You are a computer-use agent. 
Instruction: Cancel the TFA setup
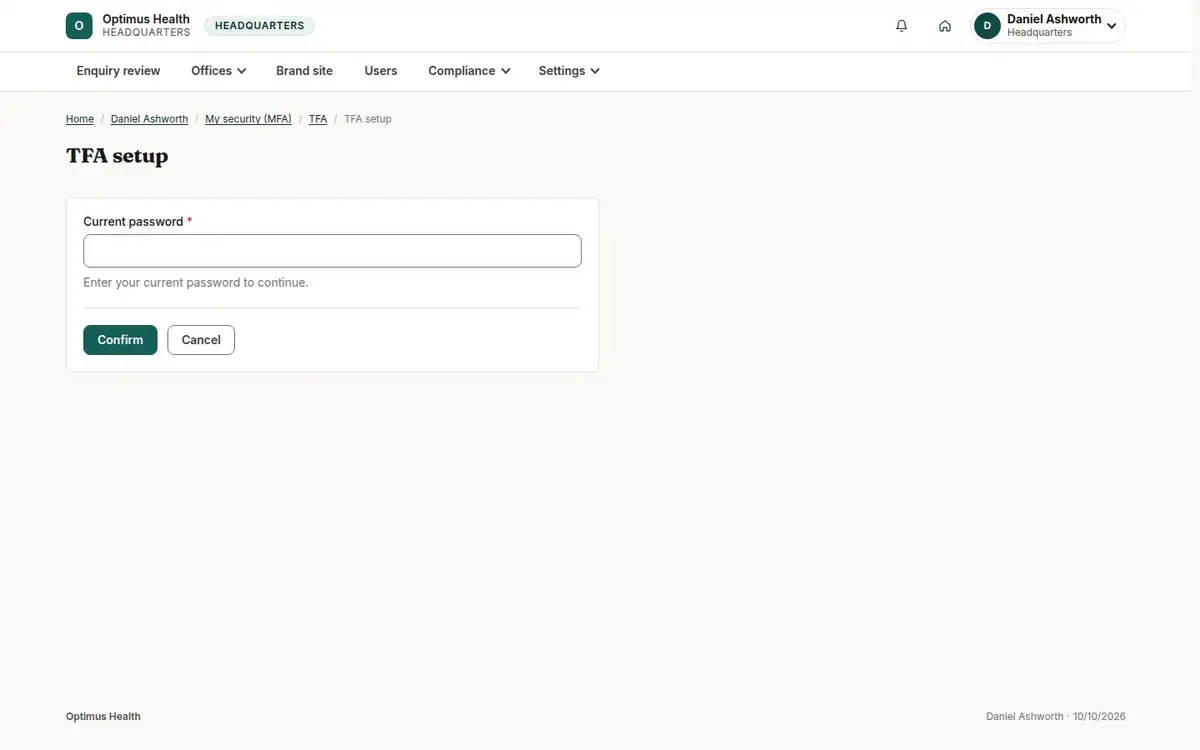201,340
